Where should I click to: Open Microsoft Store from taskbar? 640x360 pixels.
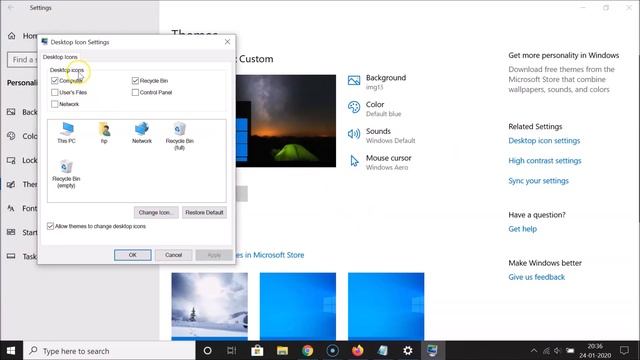(x=257, y=351)
